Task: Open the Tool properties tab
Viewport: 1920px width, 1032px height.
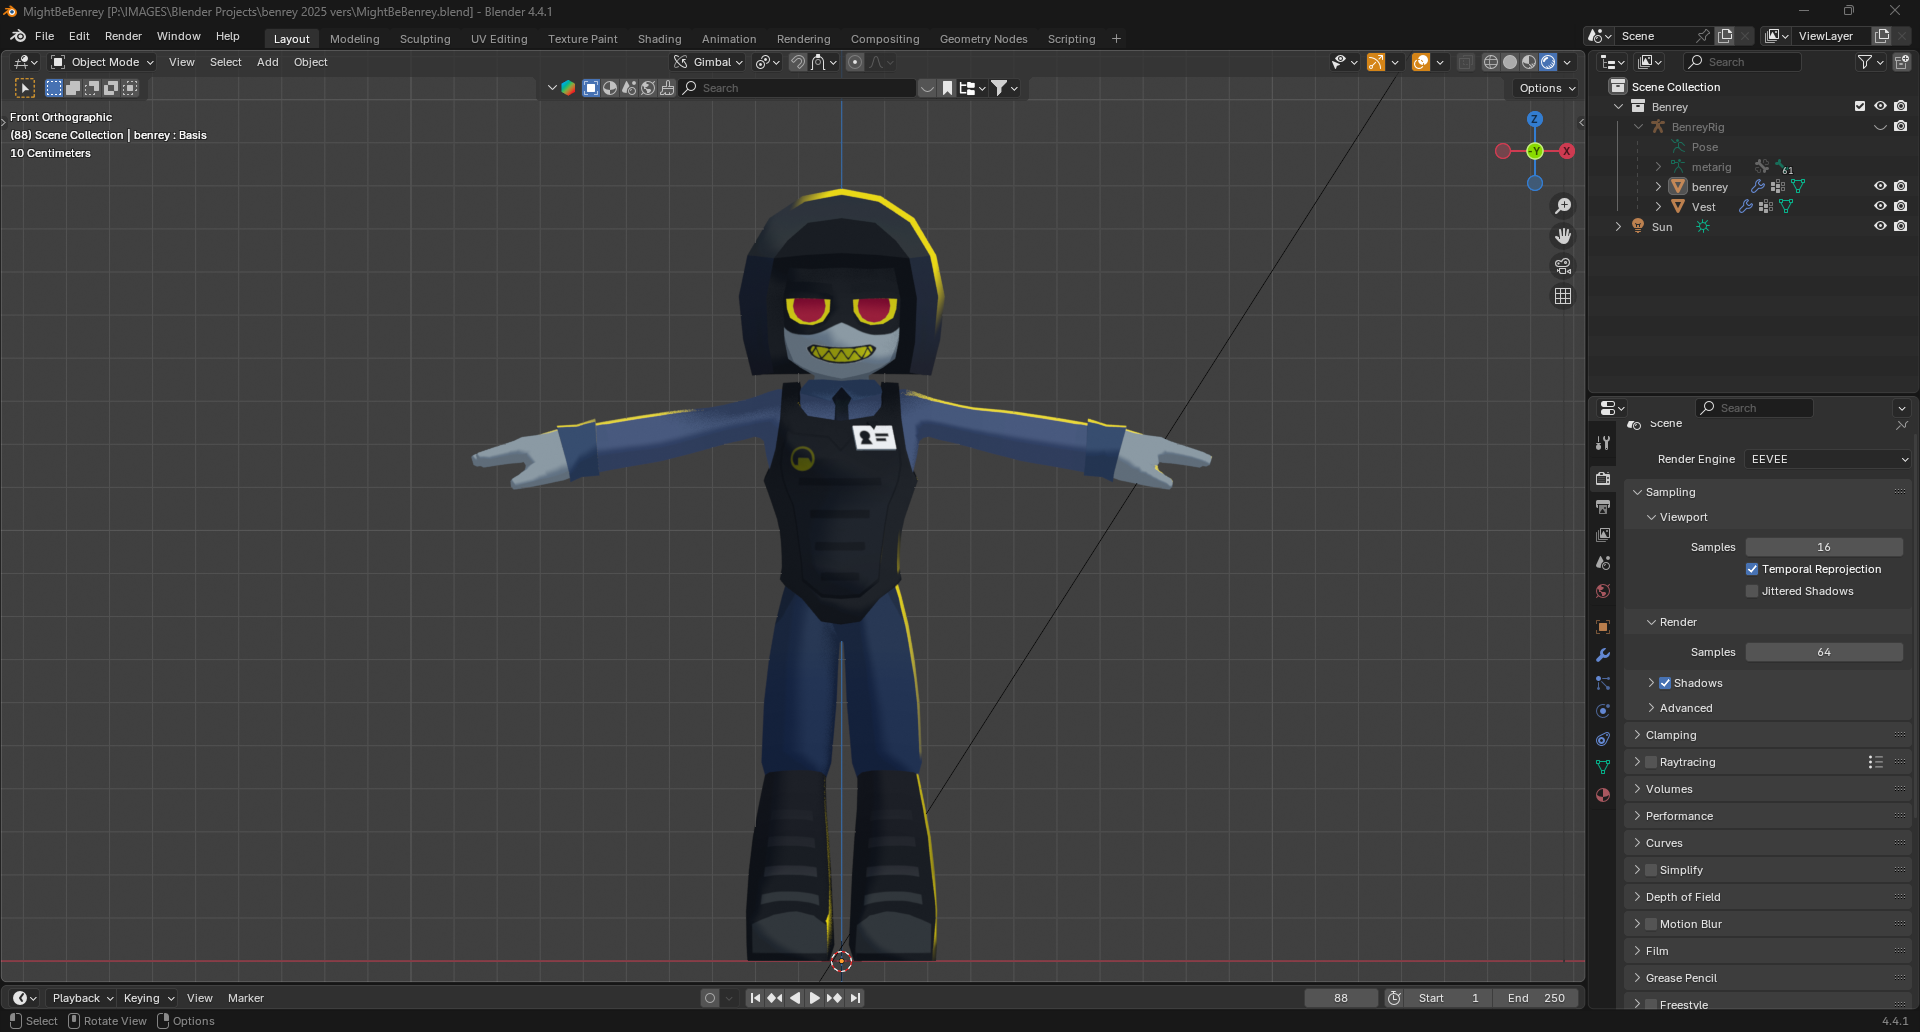Action: (x=1603, y=443)
